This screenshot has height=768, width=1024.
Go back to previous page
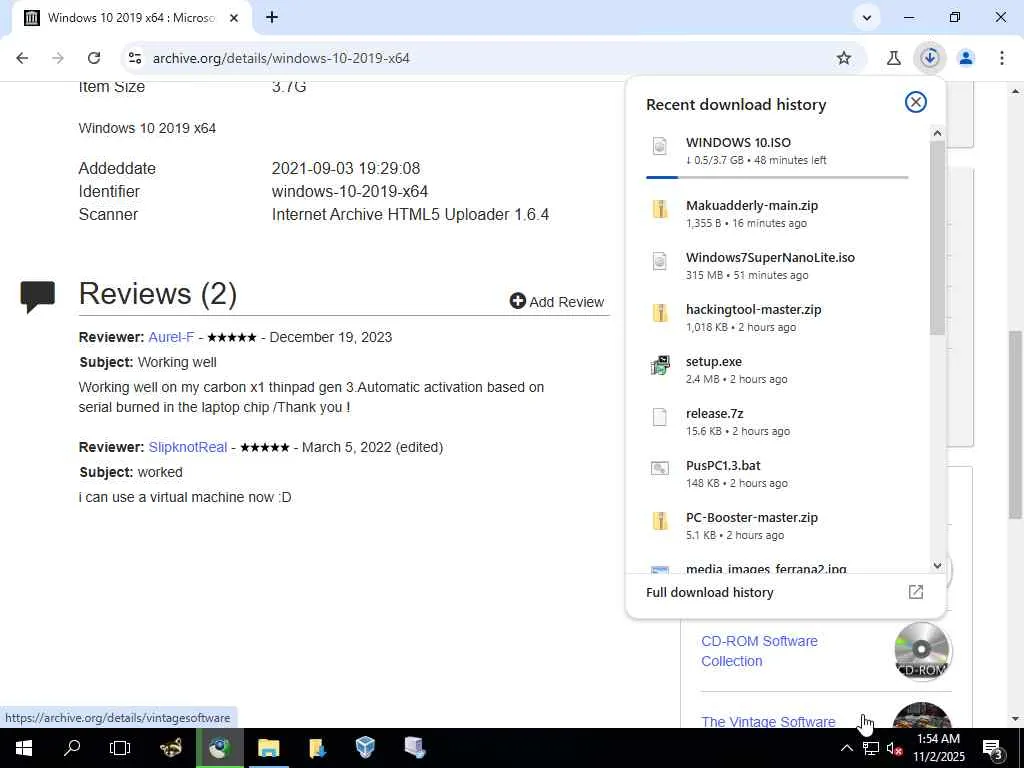[x=22, y=58]
